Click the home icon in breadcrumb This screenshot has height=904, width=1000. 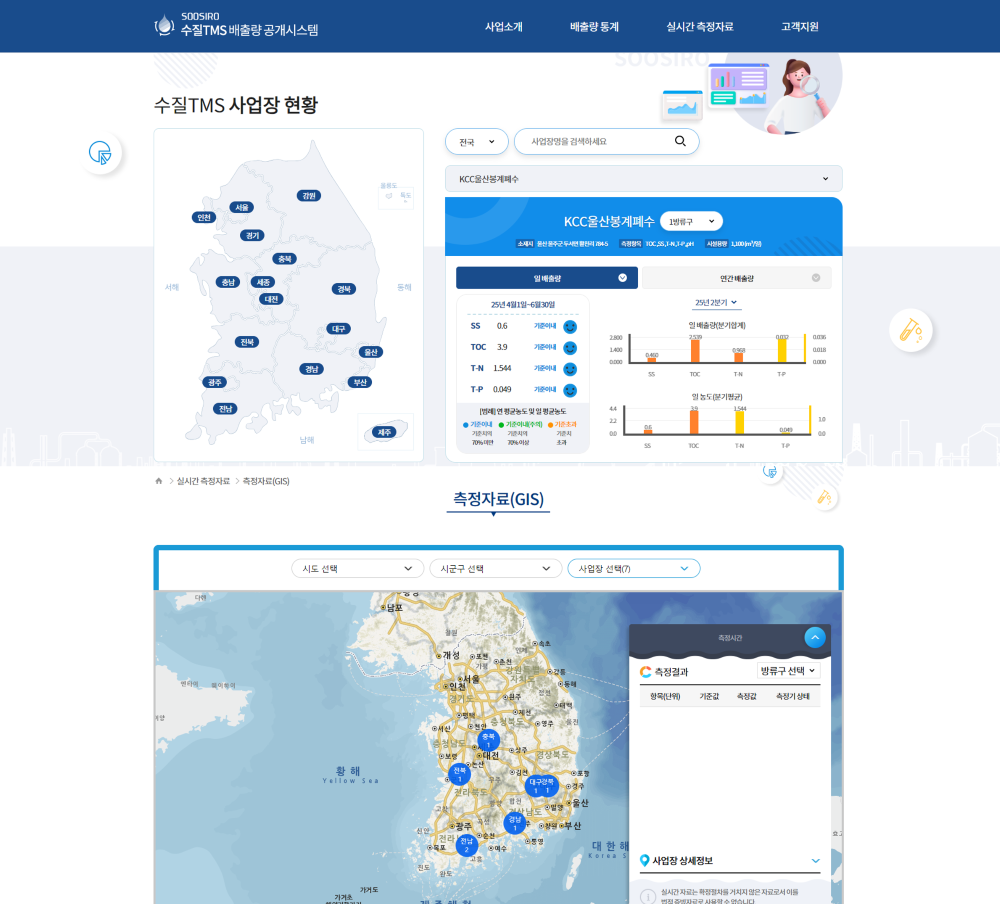159,481
